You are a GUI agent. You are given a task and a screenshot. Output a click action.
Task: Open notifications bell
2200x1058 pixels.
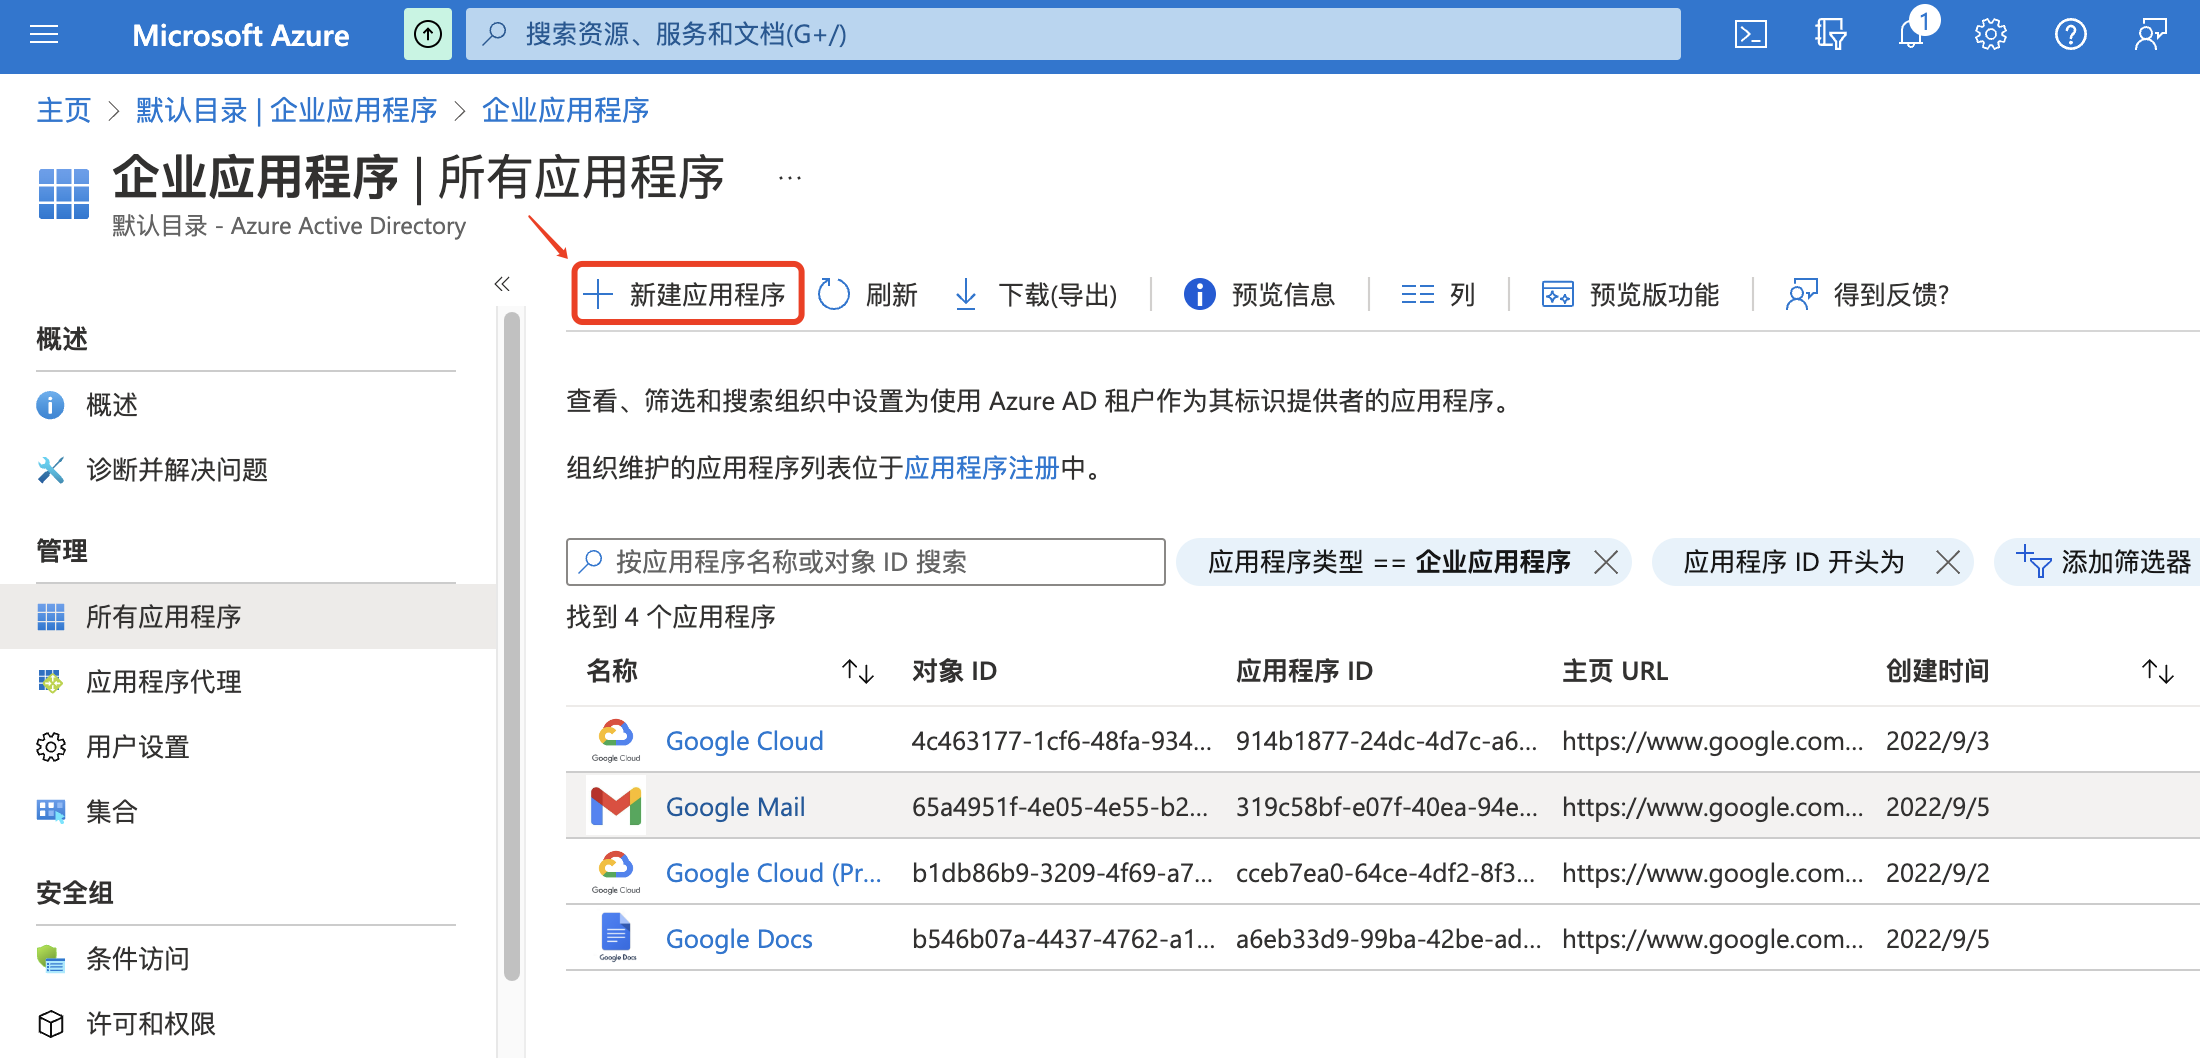pos(1913,32)
